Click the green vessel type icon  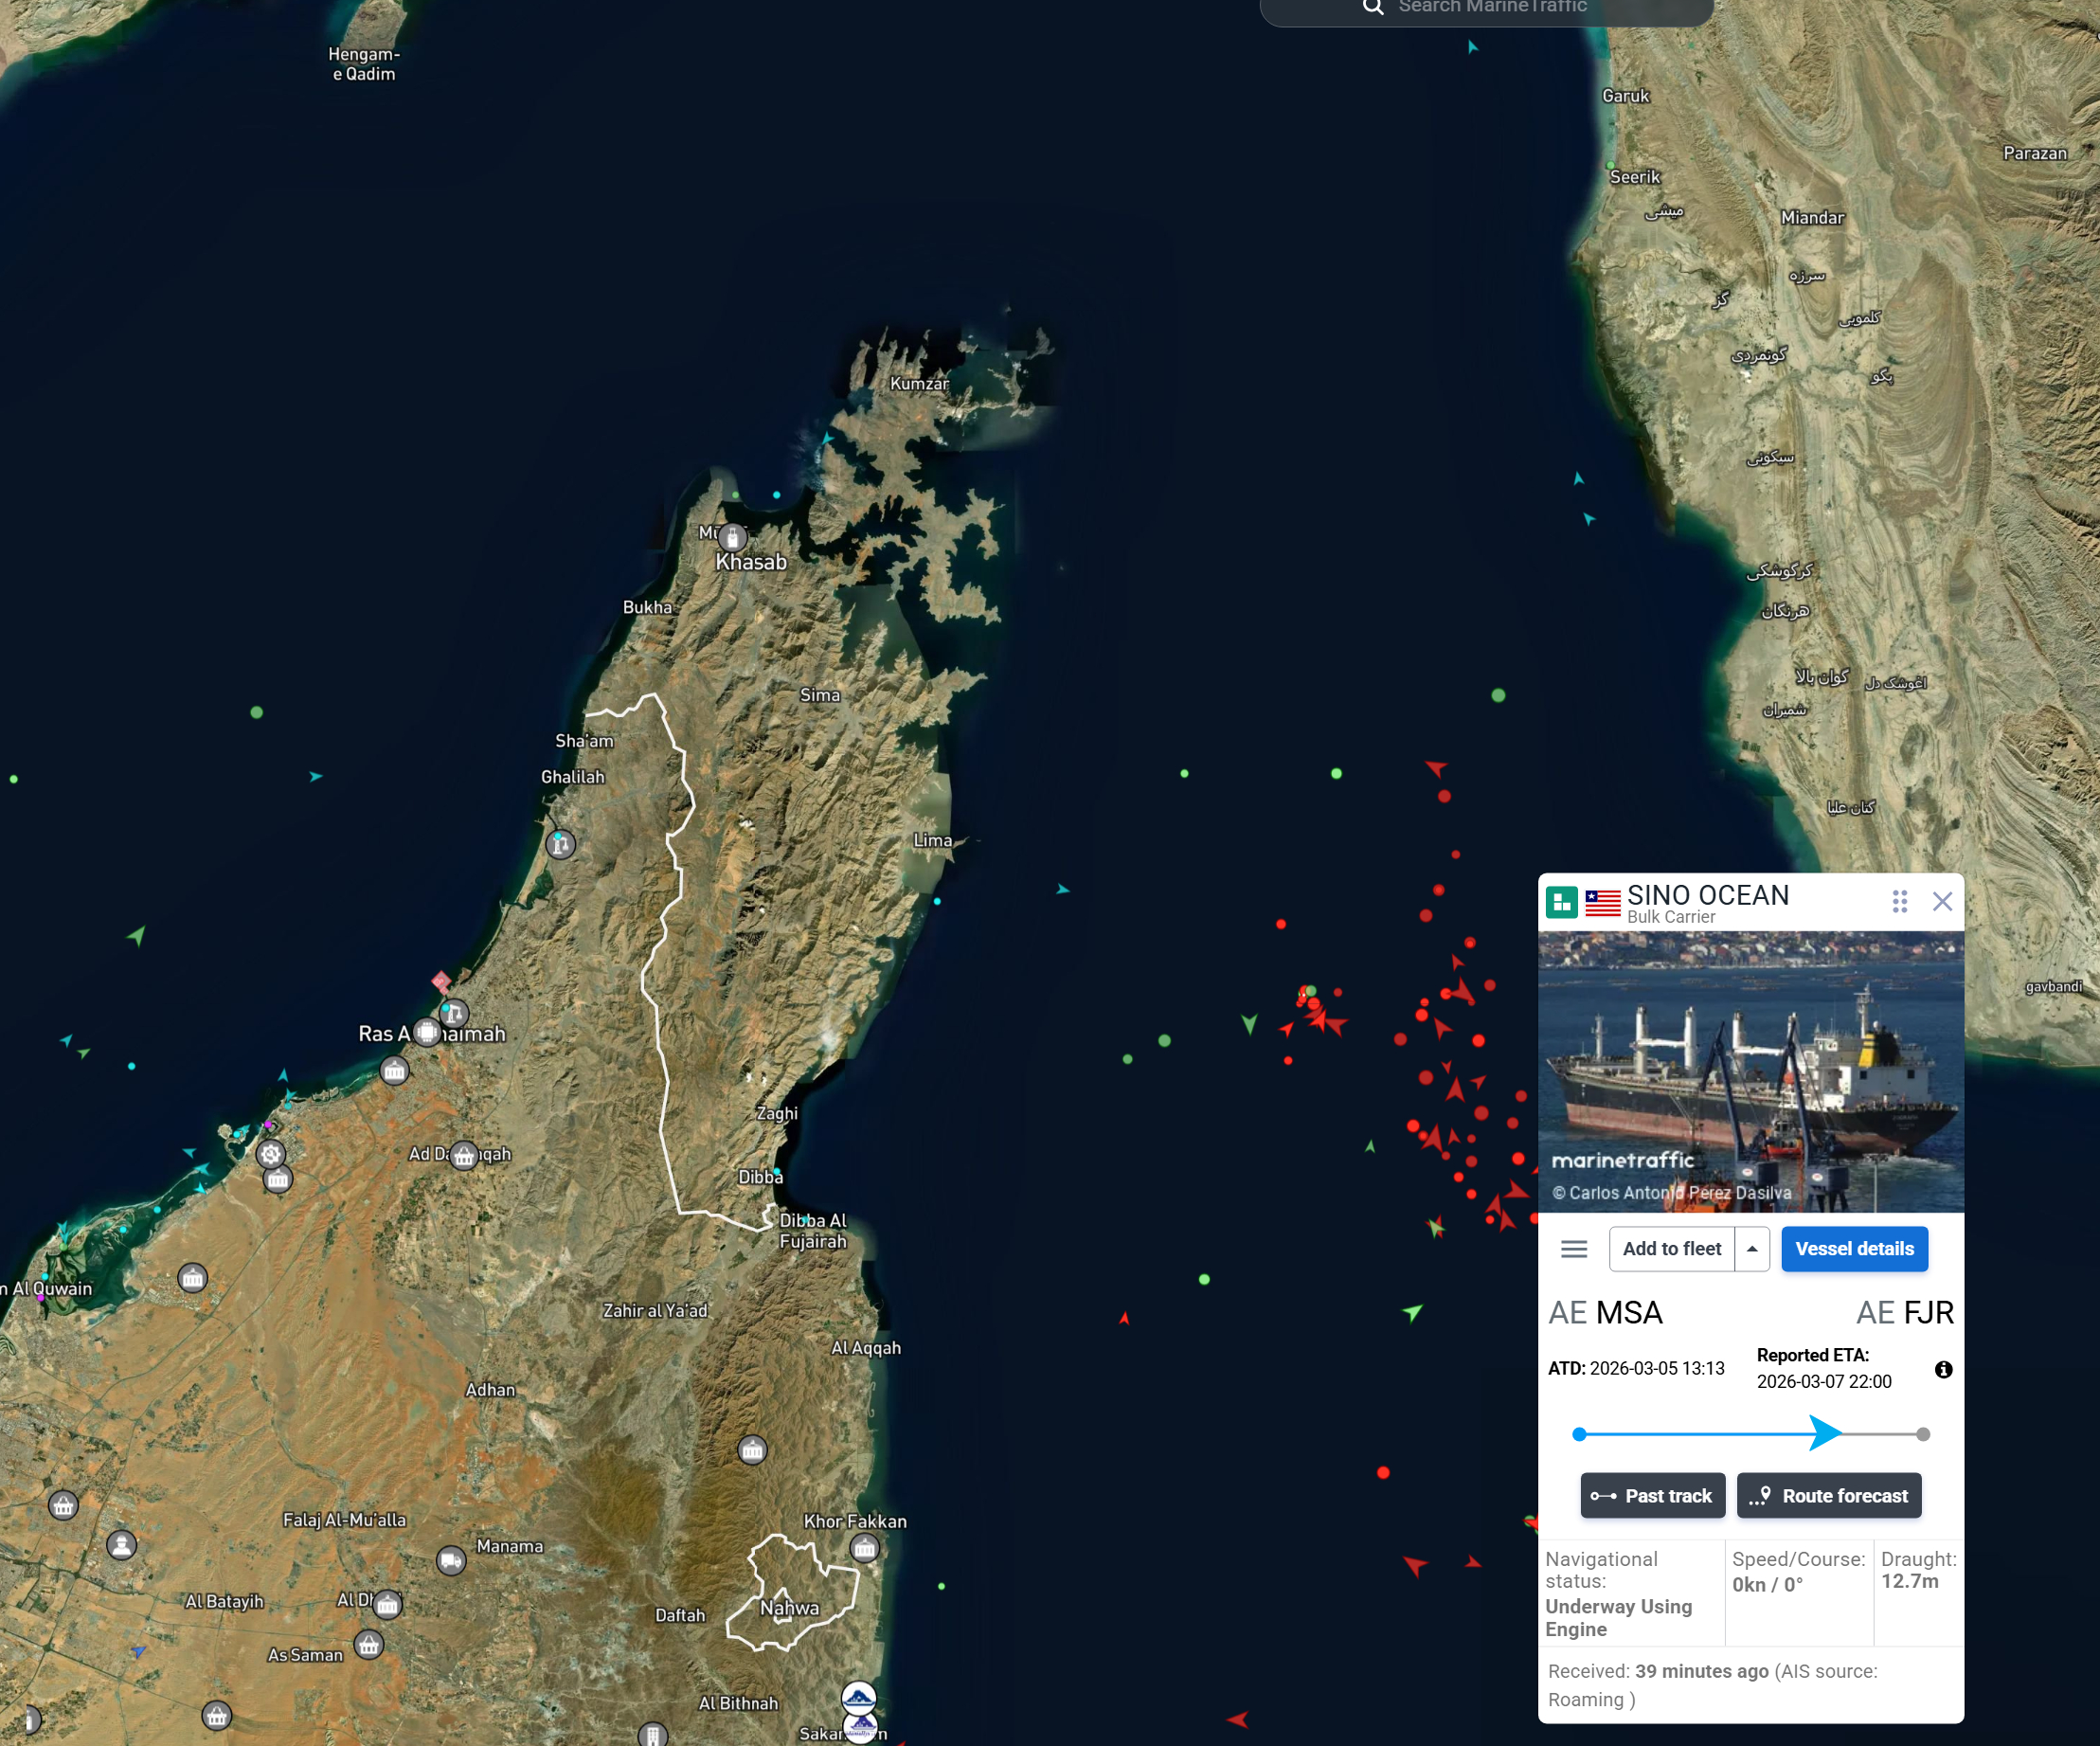pyautogui.click(x=1561, y=901)
